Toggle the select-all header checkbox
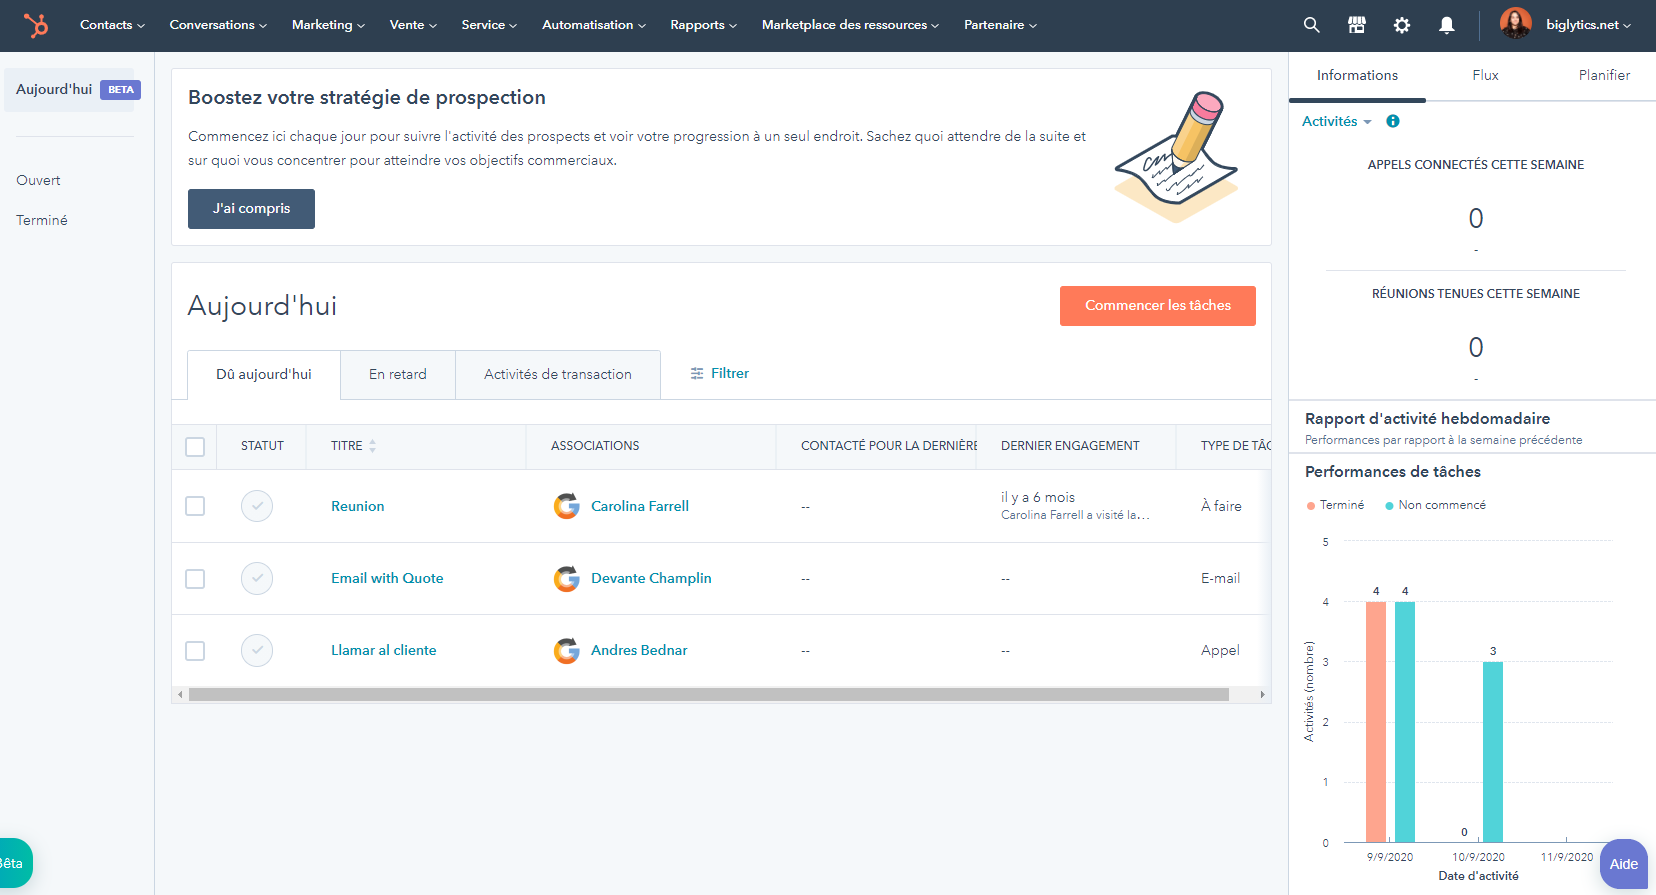This screenshot has width=1656, height=895. pyautogui.click(x=195, y=446)
